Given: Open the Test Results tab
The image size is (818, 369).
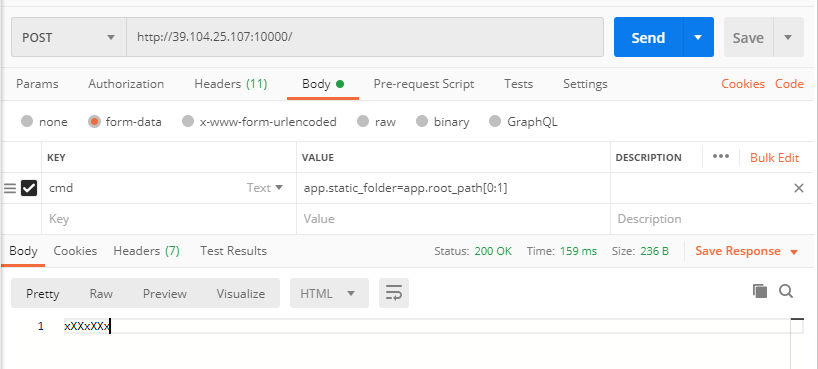Looking at the screenshot, I should (233, 251).
